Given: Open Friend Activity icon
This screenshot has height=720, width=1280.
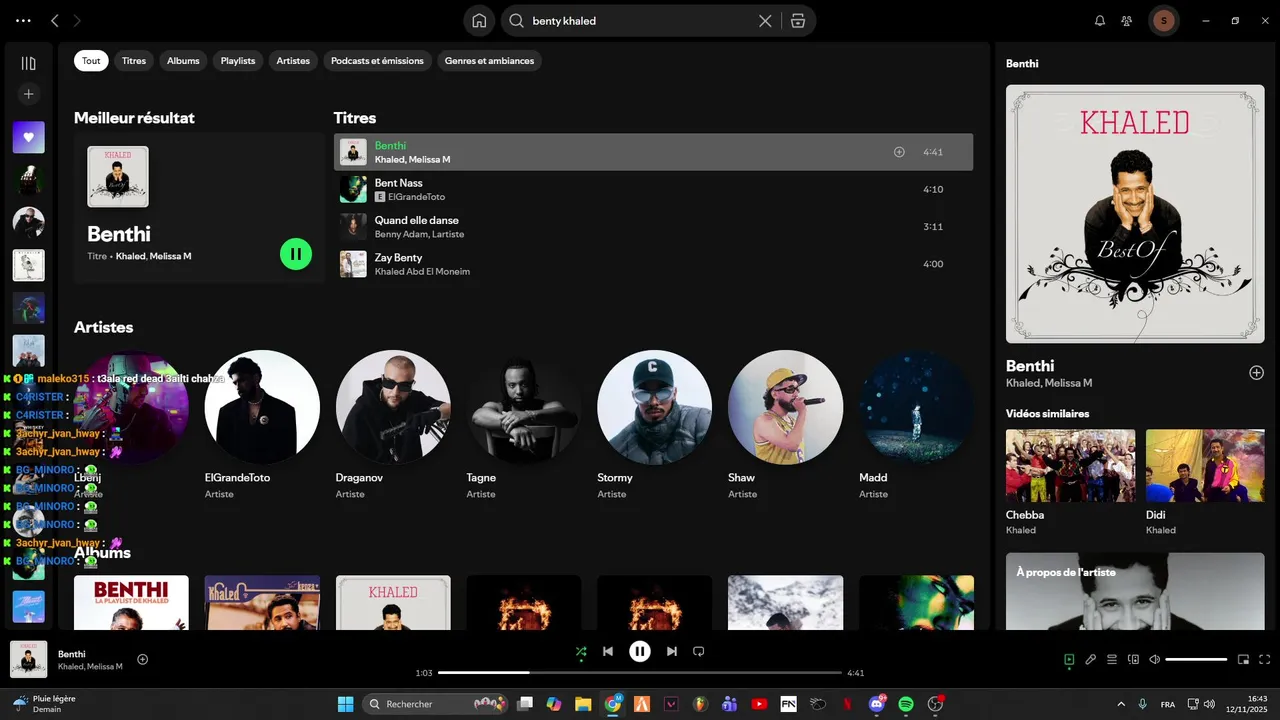Looking at the screenshot, I should click(x=1127, y=20).
